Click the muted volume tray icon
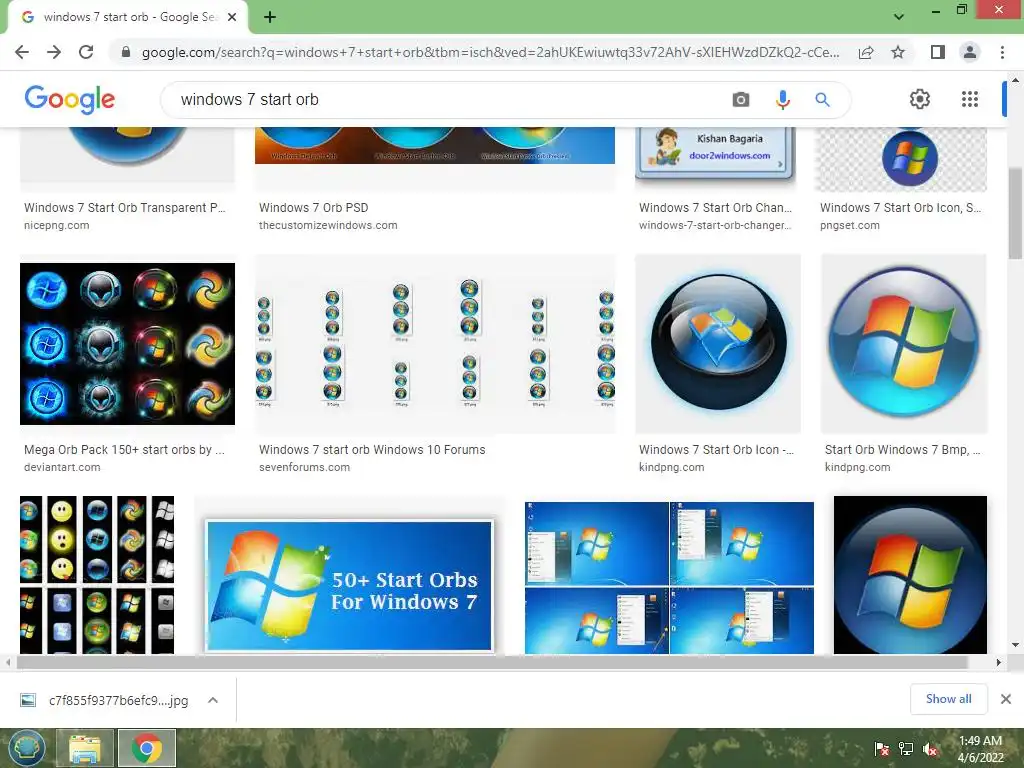The image size is (1024, 768). tap(930, 748)
